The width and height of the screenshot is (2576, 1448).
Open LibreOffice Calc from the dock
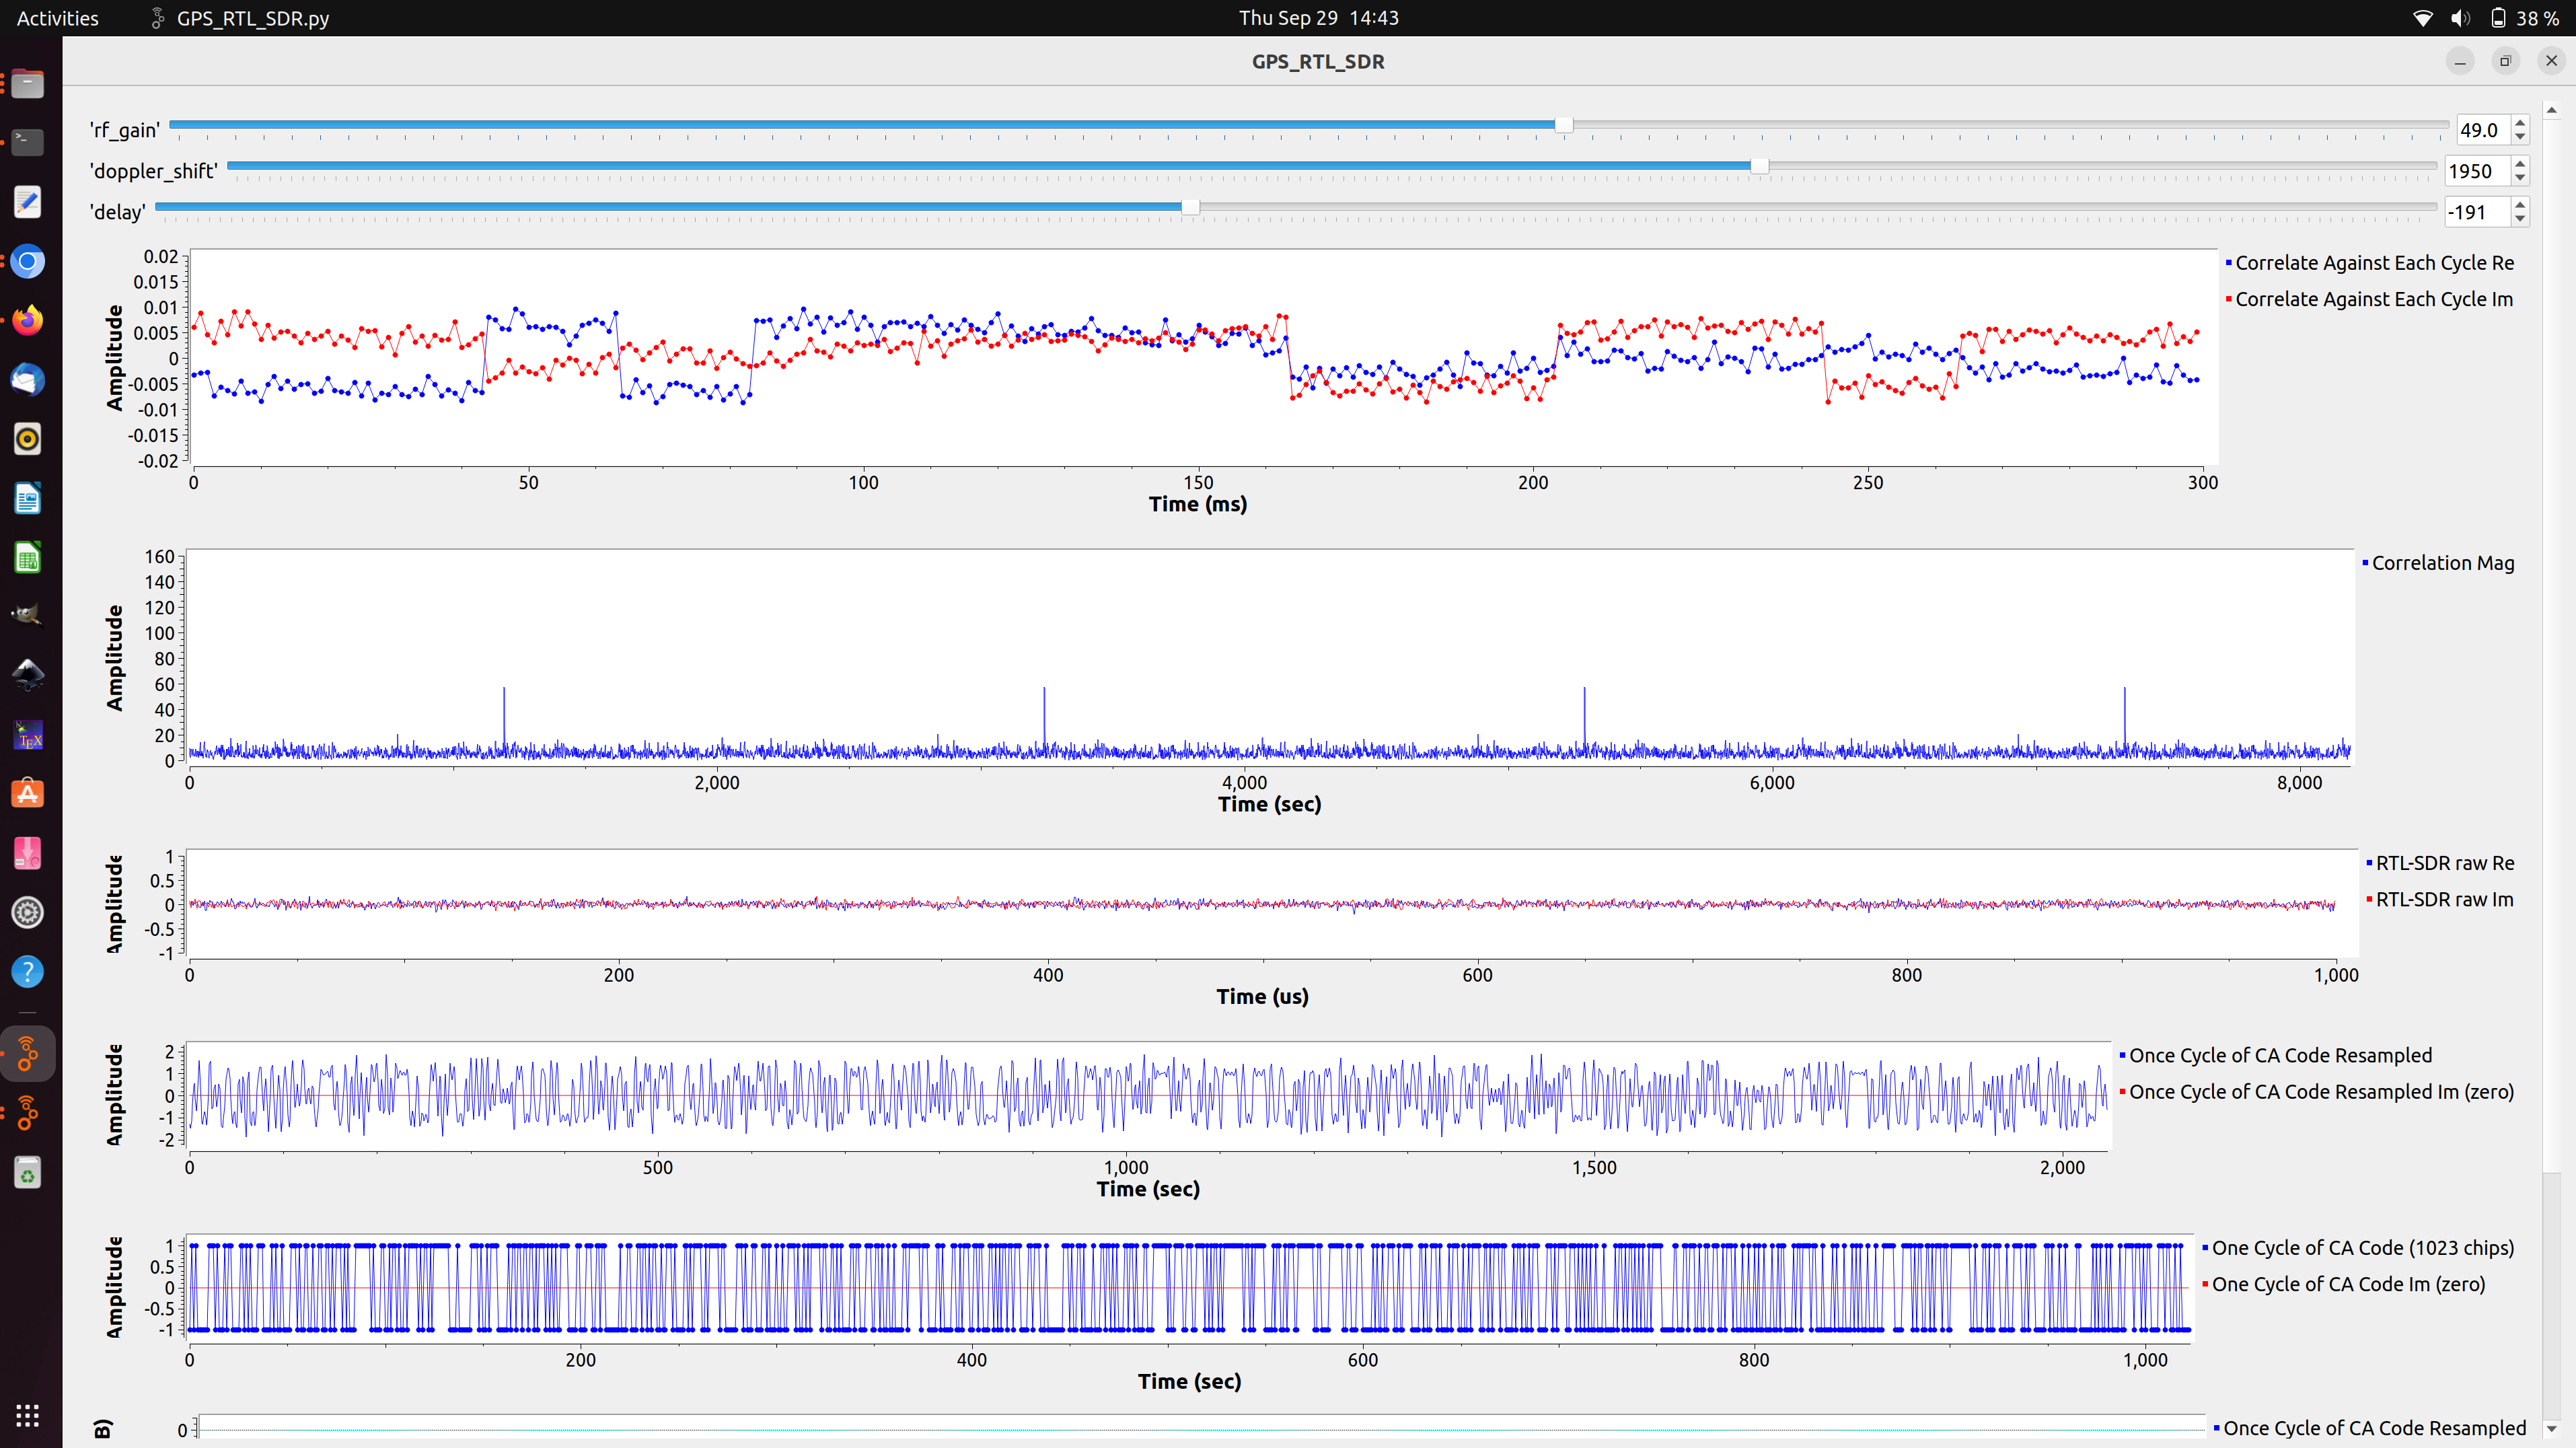coord(28,557)
